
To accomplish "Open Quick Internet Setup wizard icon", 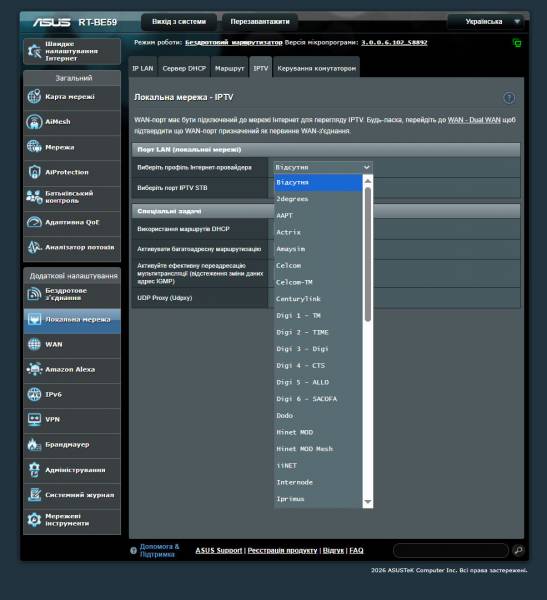I will (34, 51).
